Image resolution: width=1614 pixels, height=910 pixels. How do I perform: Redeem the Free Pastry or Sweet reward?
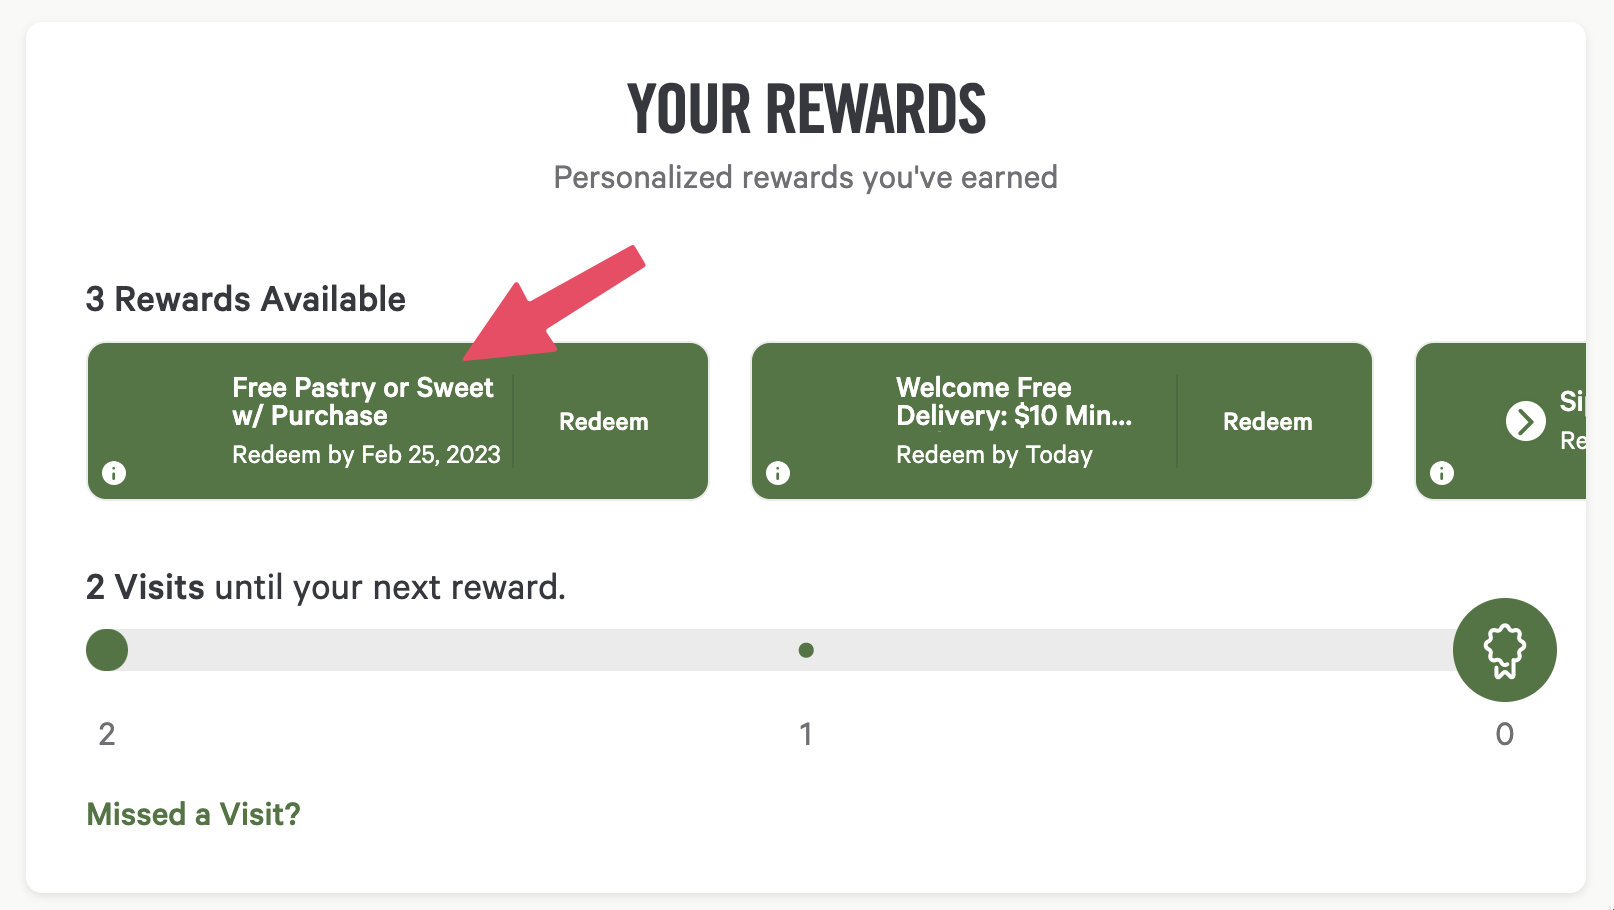point(604,421)
